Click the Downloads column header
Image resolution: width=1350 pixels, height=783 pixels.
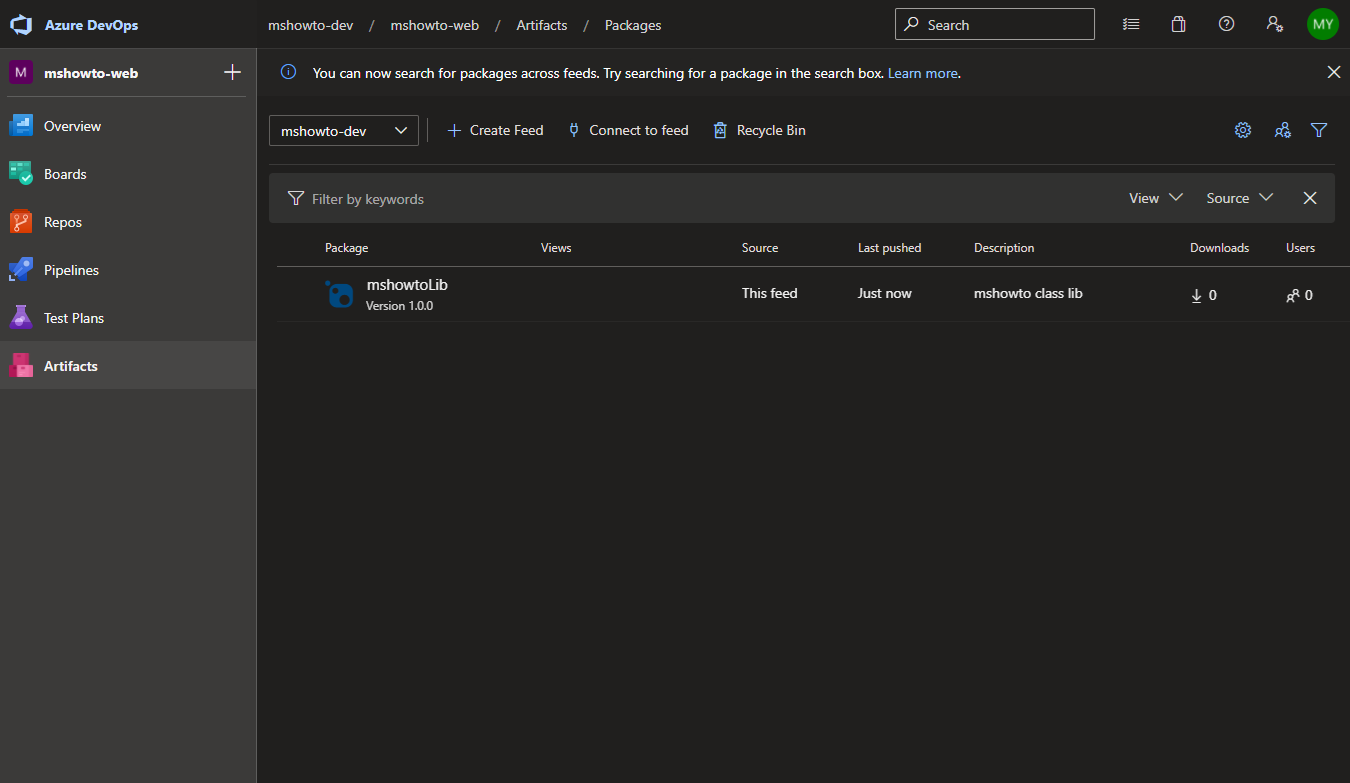(1219, 248)
